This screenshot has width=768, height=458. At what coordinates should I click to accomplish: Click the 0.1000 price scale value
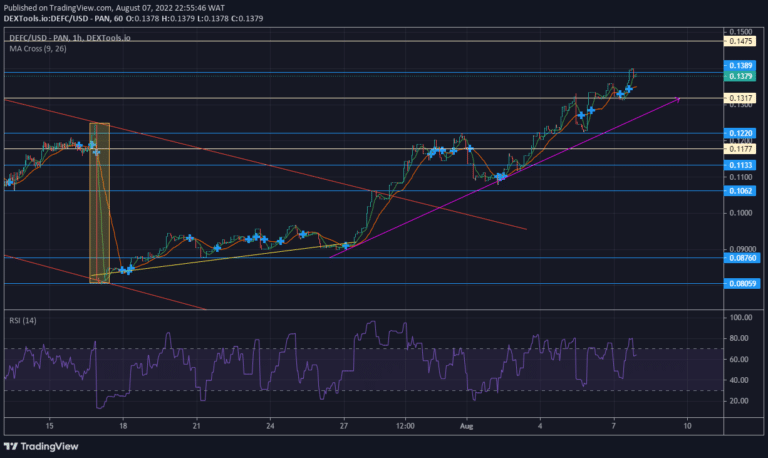(741, 213)
